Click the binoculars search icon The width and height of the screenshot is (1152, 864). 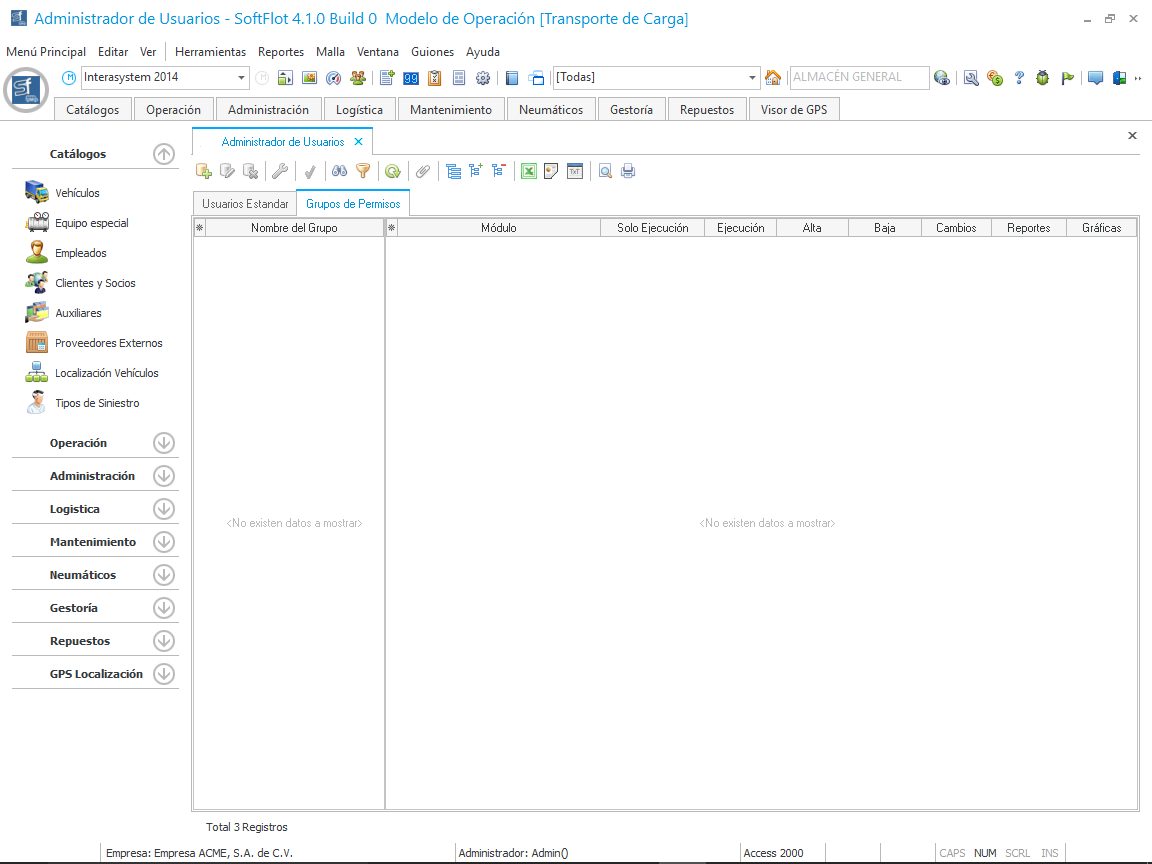pos(340,171)
